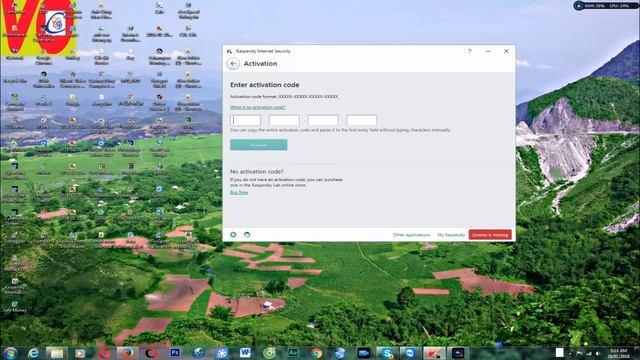The image size is (640, 360).
Task: Open Skype from the taskbar
Action: point(386,353)
